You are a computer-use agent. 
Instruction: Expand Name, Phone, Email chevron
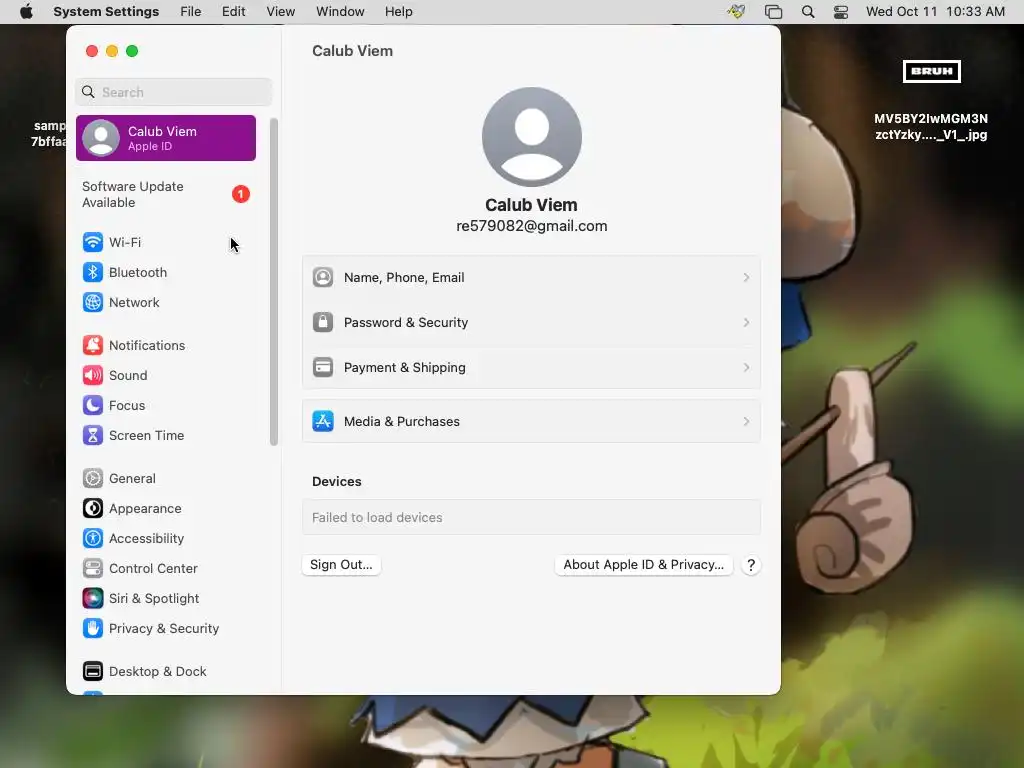(x=746, y=278)
